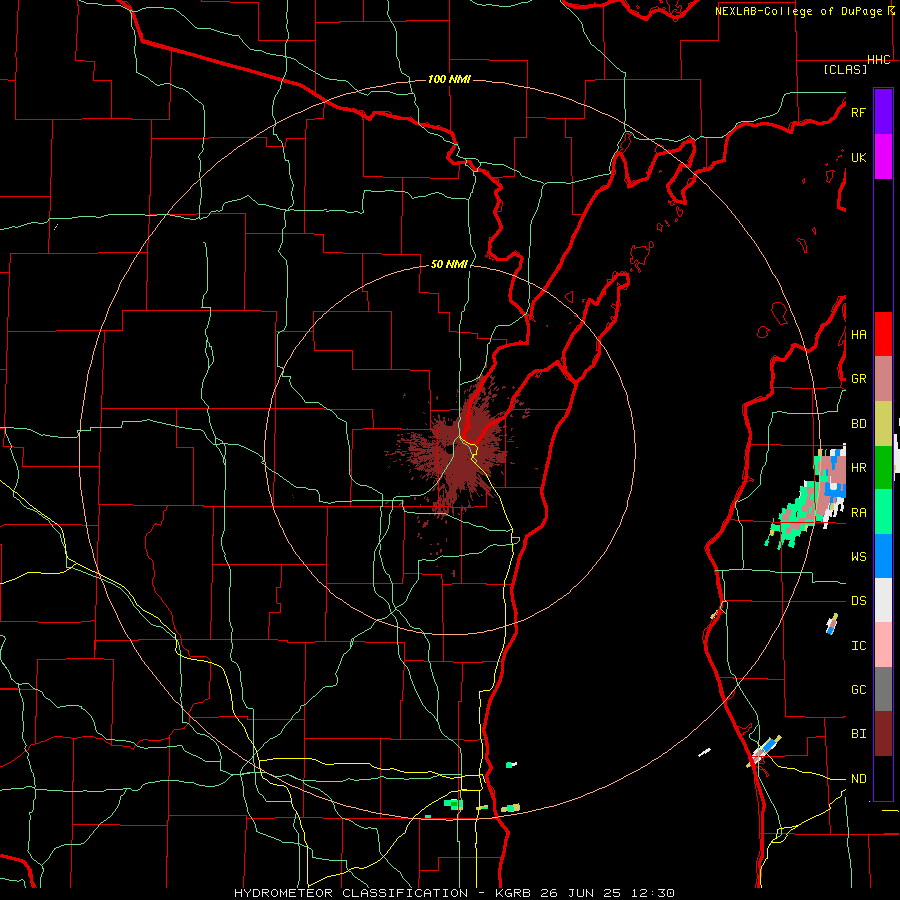
Task: Click the 'DS' legend label
Action: (858, 600)
